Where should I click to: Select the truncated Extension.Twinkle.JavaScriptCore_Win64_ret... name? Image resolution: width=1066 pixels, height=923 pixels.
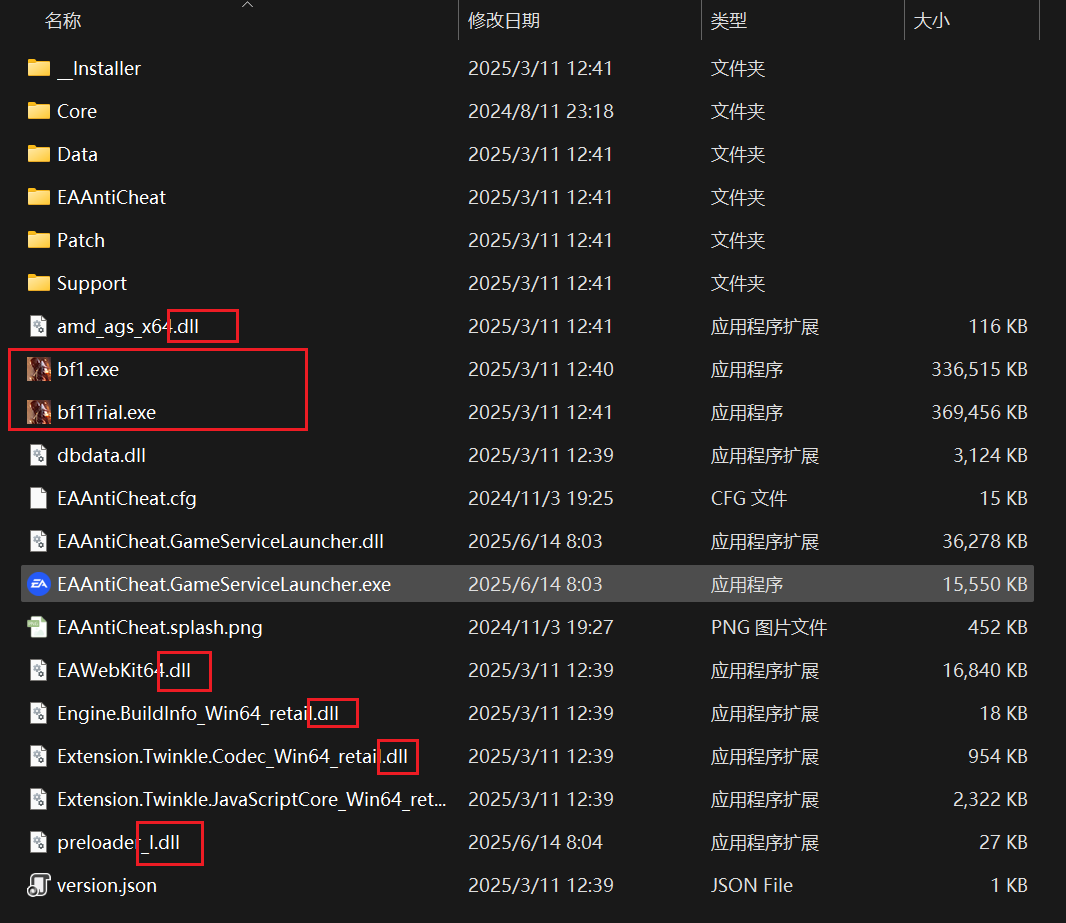(x=252, y=799)
